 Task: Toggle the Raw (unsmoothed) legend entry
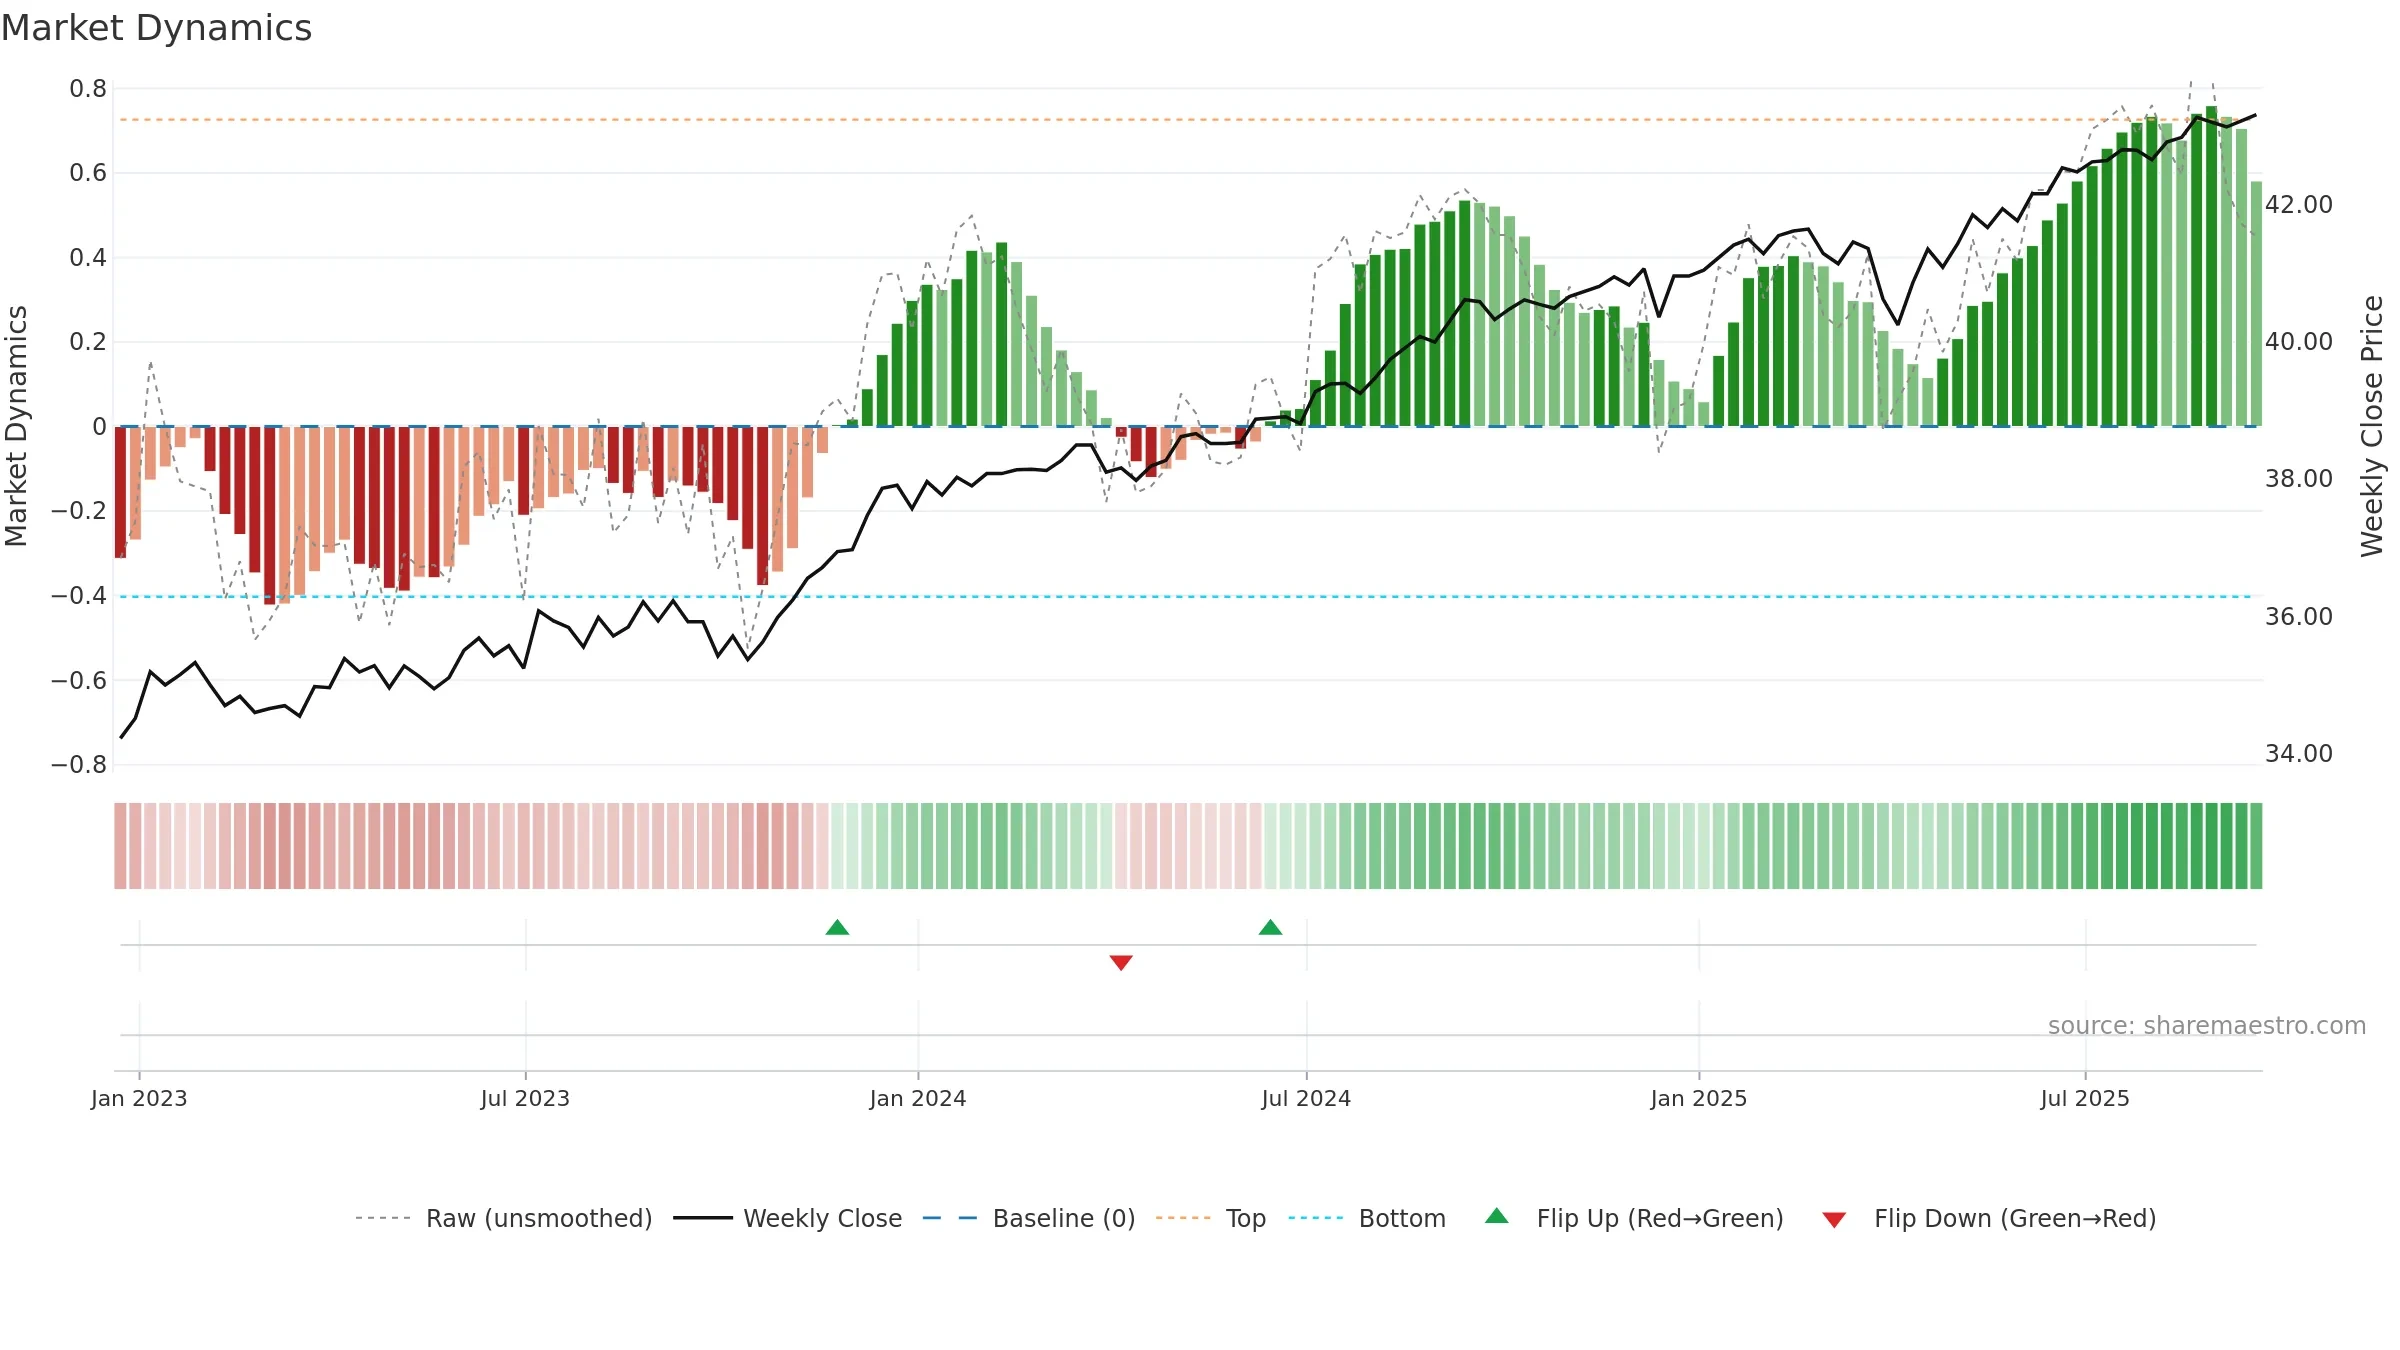[504, 1218]
